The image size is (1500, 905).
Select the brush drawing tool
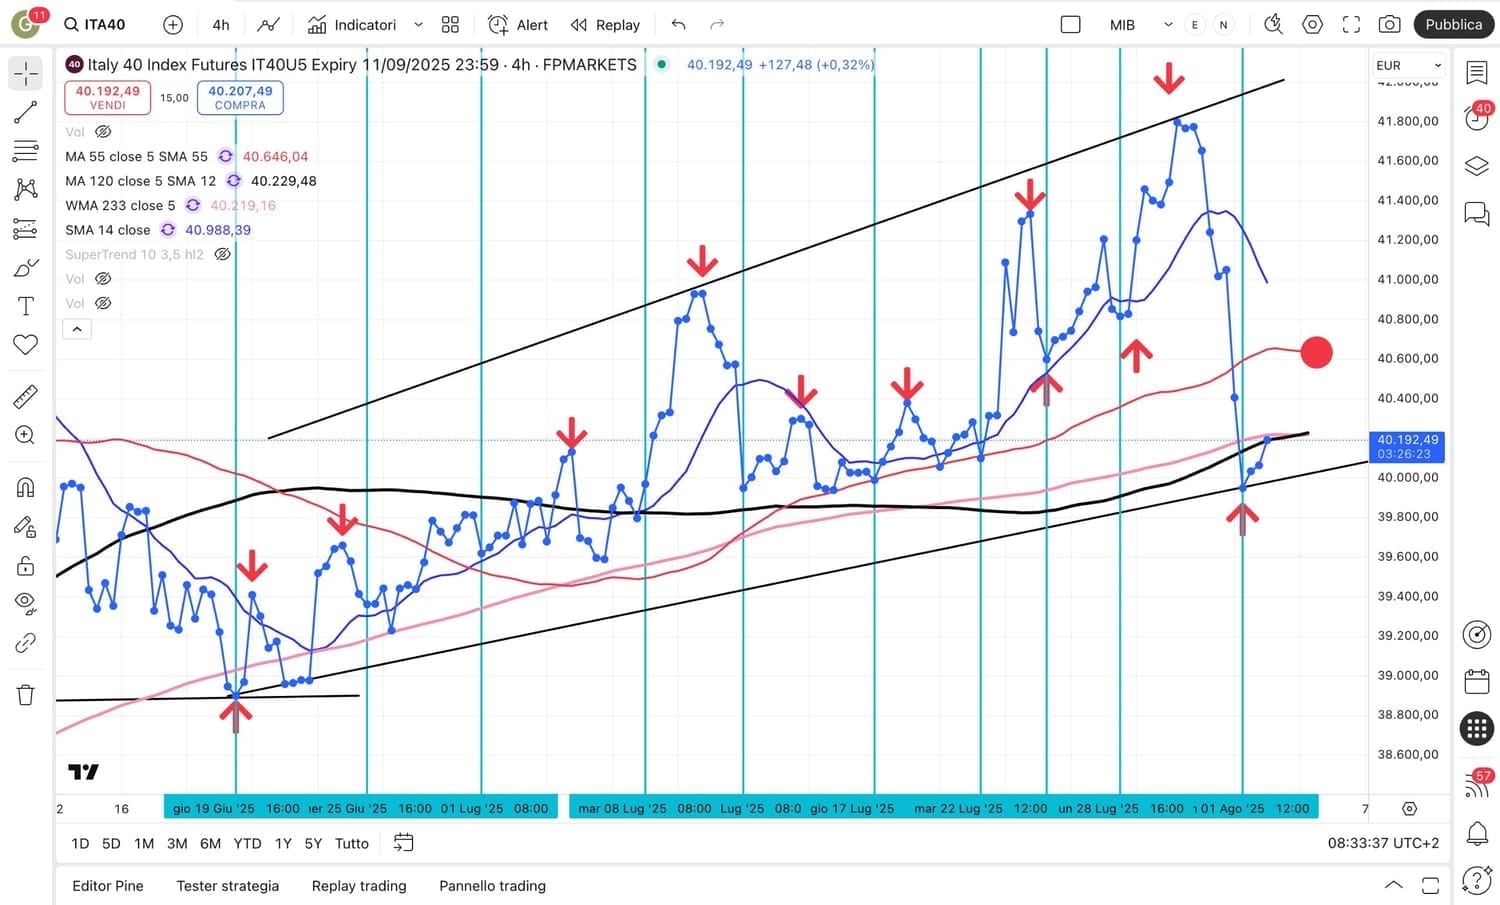click(x=26, y=268)
